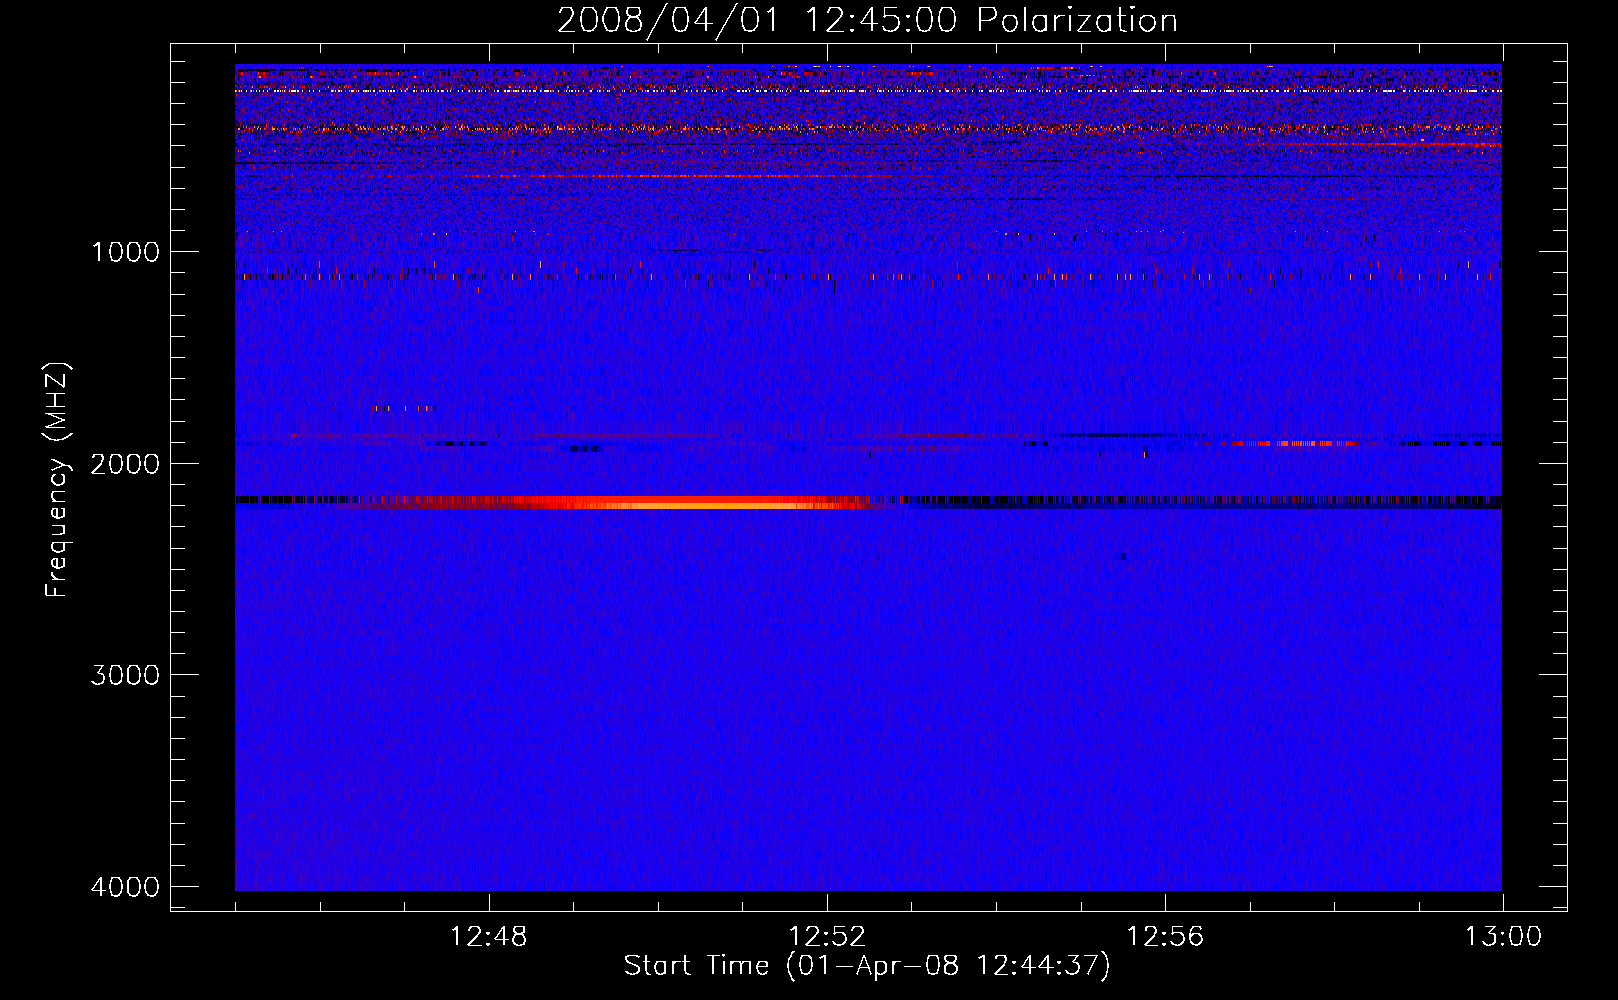This screenshot has height=1000, width=1618.
Task: Click the 12:56 time tick label
Action: [1165, 937]
